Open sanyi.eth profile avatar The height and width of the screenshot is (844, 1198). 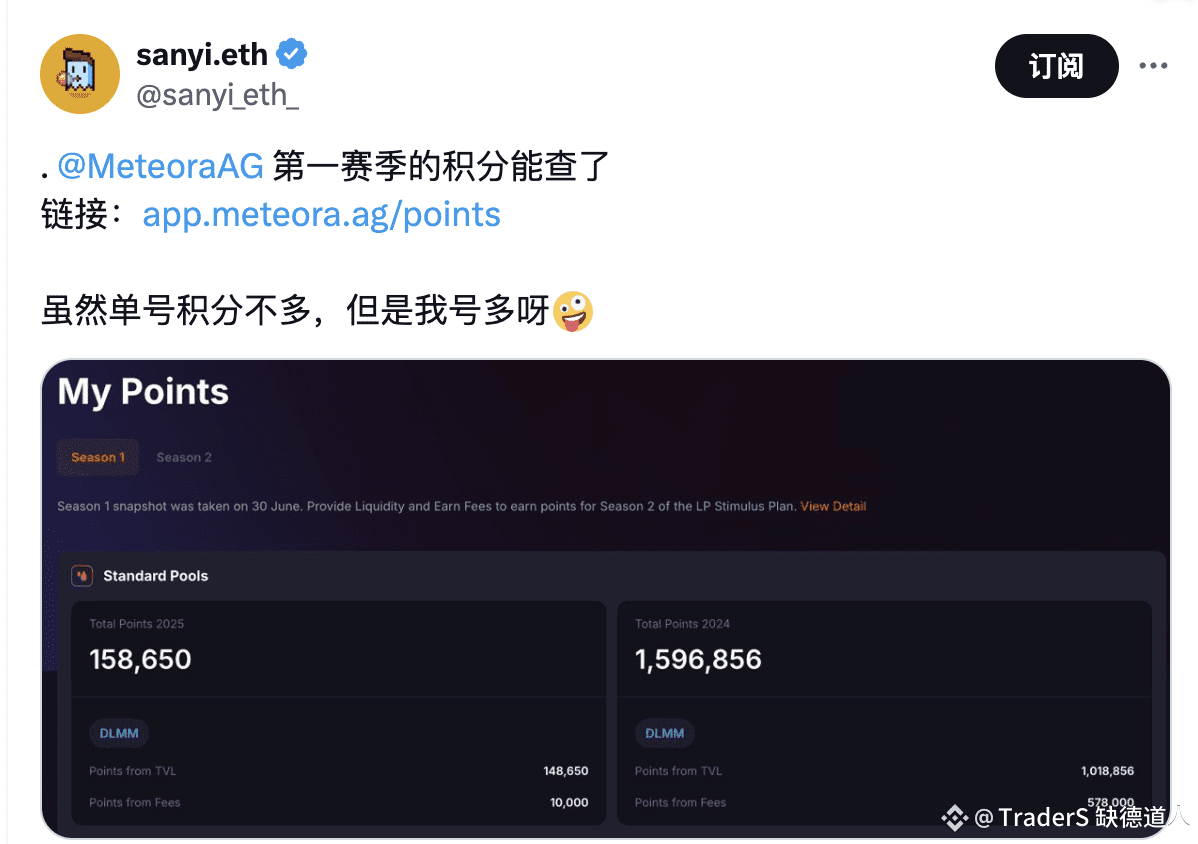point(79,74)
